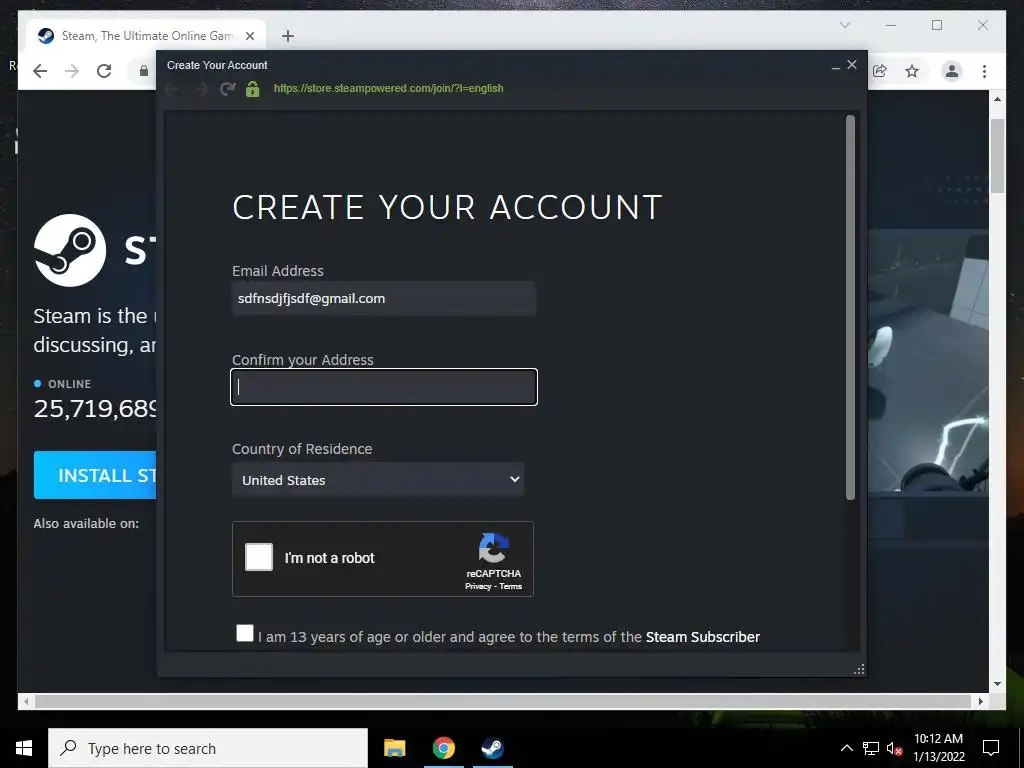
Task: Tick the 13 years of age checkbox
Action: (245, 633)
